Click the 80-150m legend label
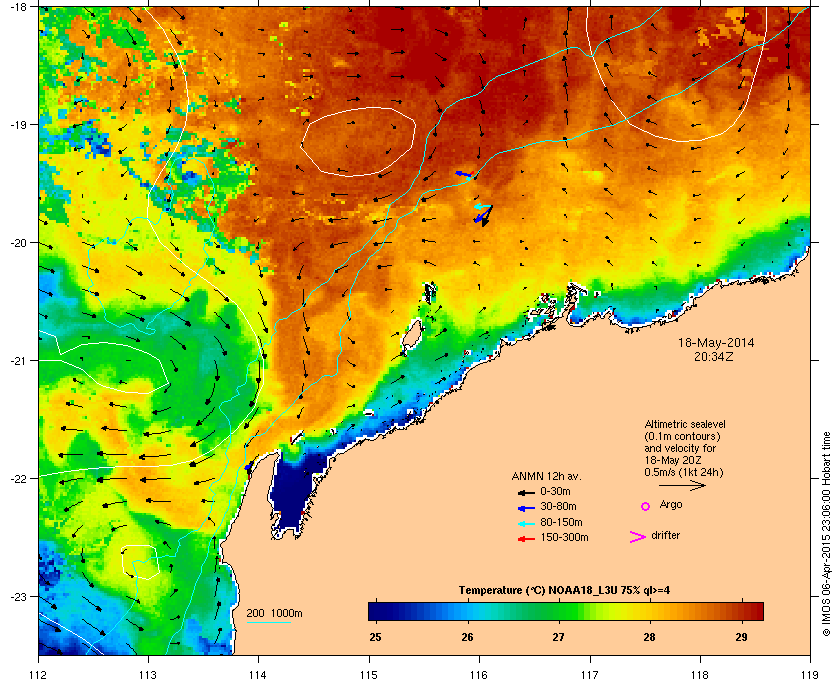 pyautogui.click(x=561, y=522)
